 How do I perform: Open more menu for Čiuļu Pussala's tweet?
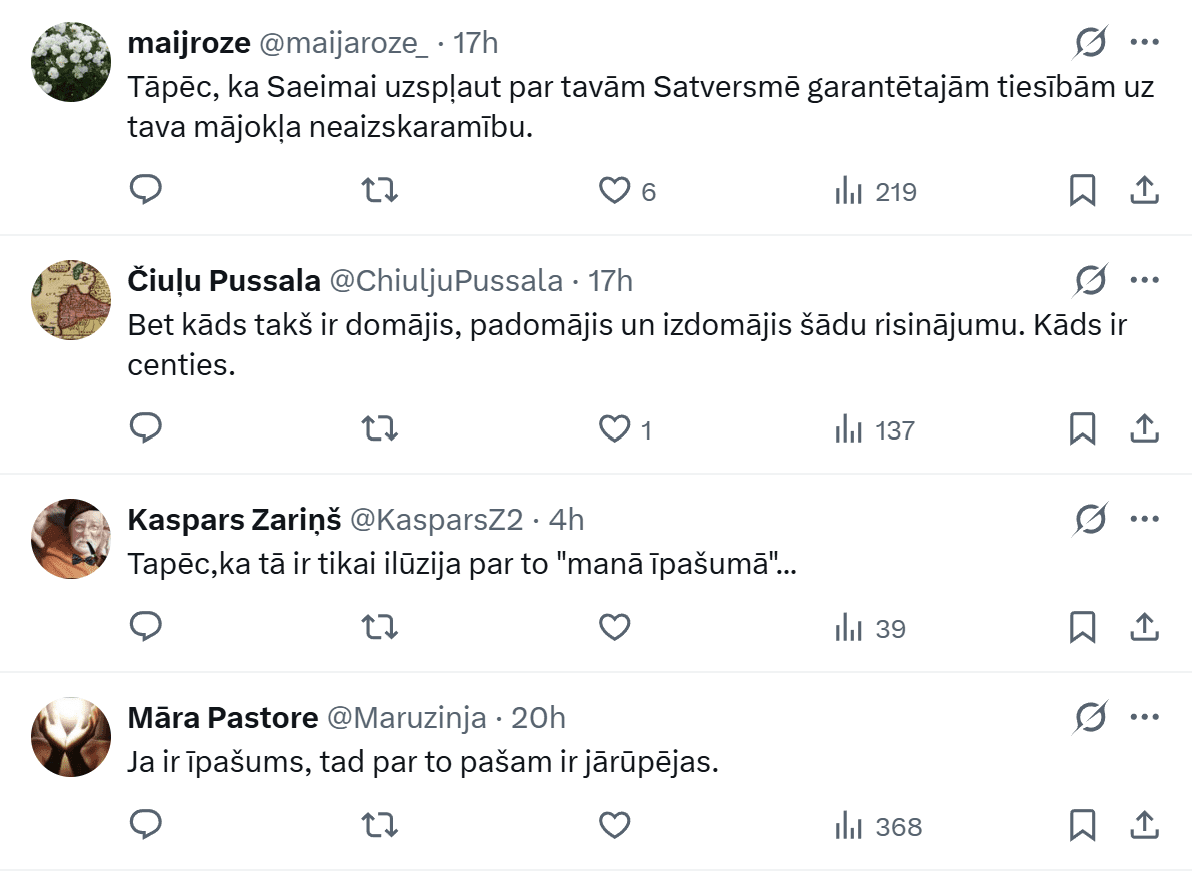point(1143,281)
